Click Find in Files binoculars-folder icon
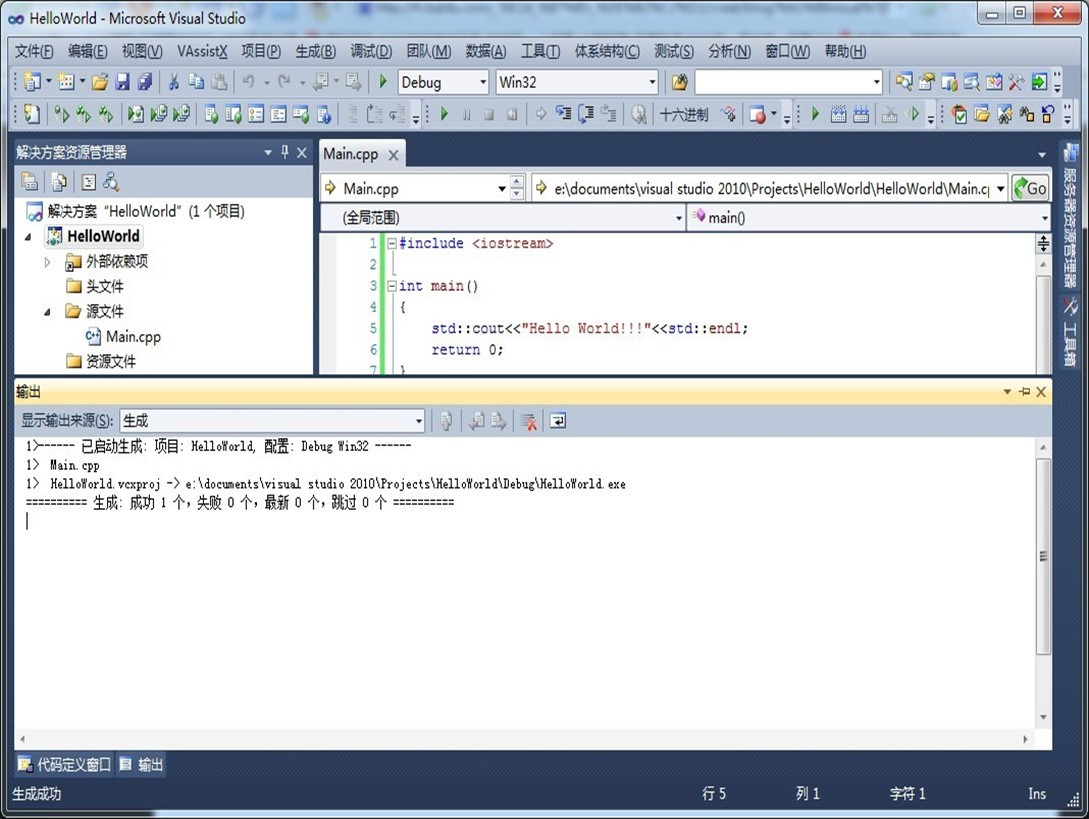The height and width of the screenshot is (819, 1089). pyautogui.click(x=679, y=82)
